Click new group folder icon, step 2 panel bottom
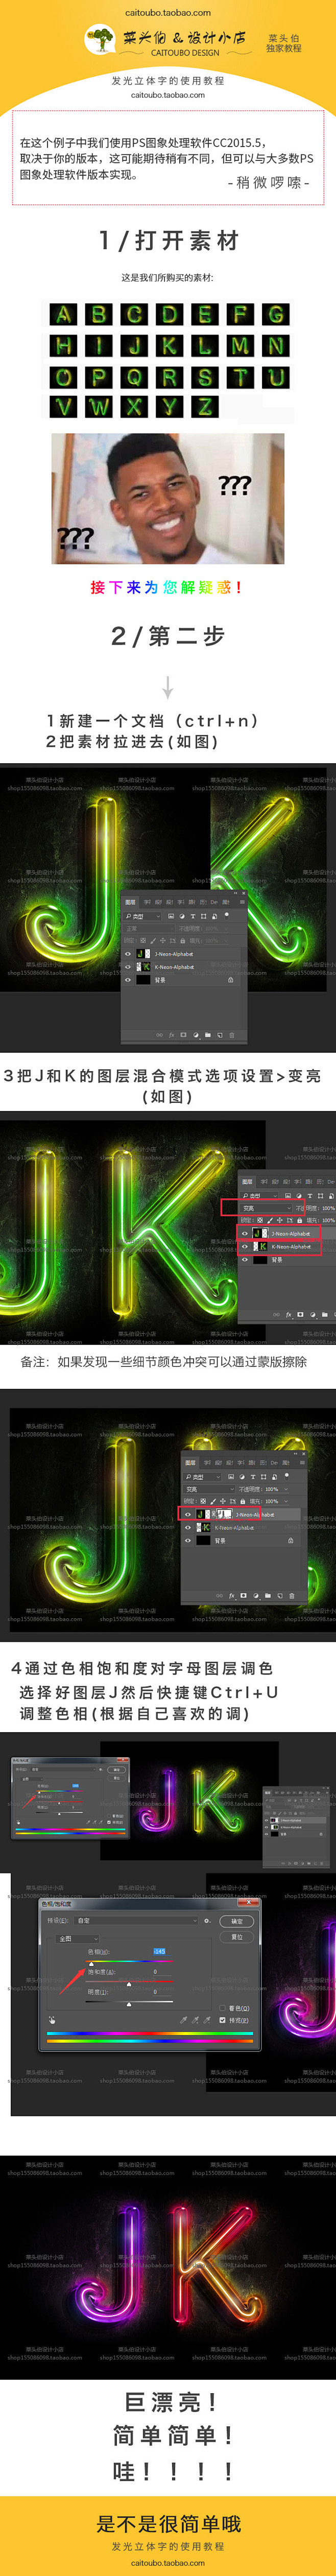Viewport: 336px width, 2576px height. coord(208,1035)
